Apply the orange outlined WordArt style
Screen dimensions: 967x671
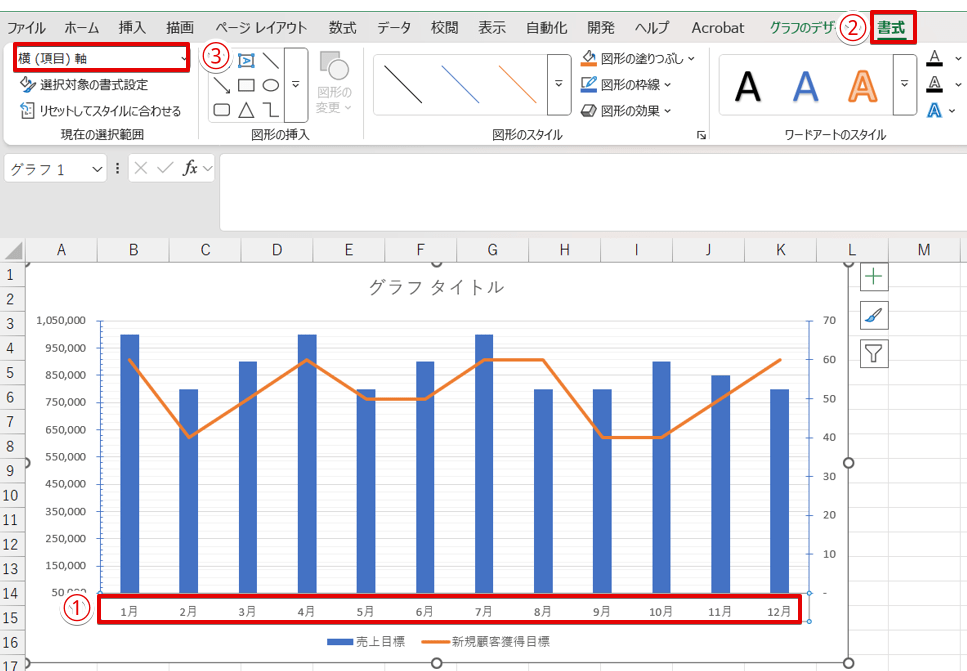tap(862, 86)
